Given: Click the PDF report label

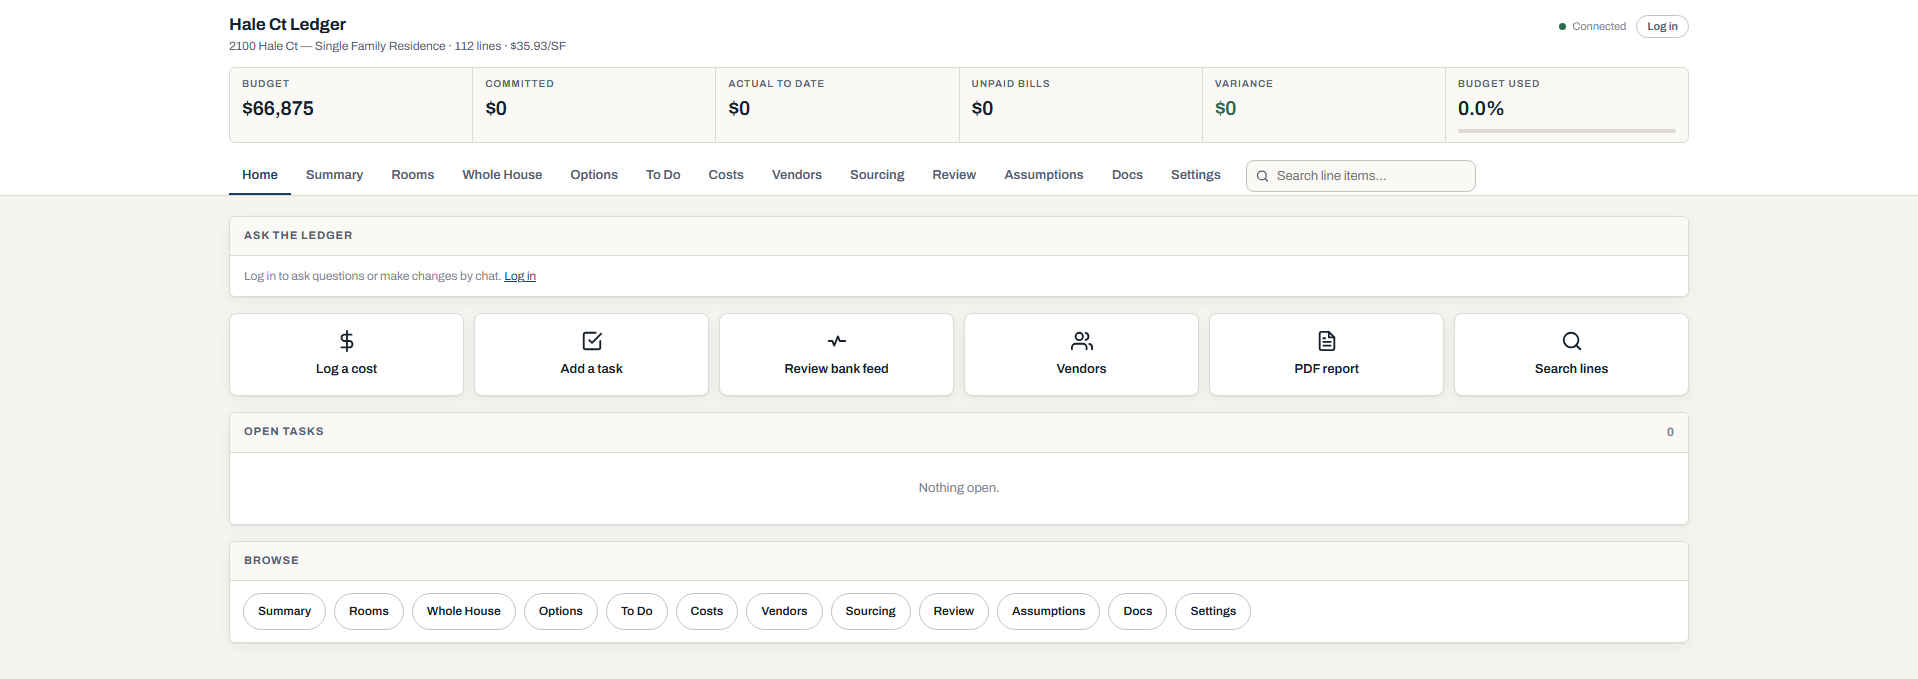Looking at the screenshot, I should (x=1327, y=369).
